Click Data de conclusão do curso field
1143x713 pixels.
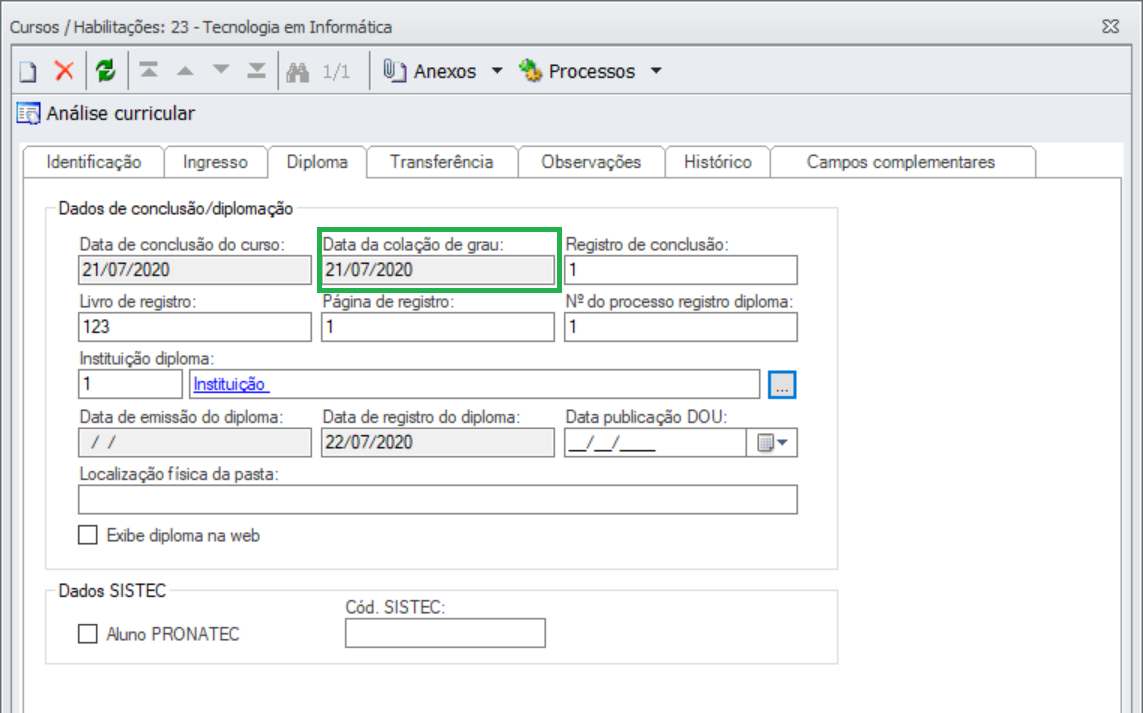[x=195, y=270]
